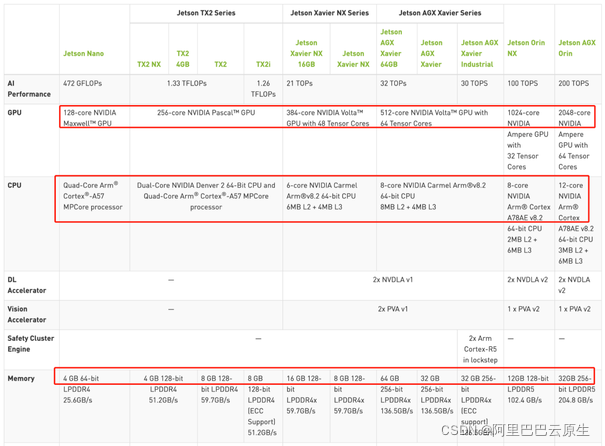Screen dimensions: 605x446
Task: Open the TX2 4GB link
Action: pos(183,59)
